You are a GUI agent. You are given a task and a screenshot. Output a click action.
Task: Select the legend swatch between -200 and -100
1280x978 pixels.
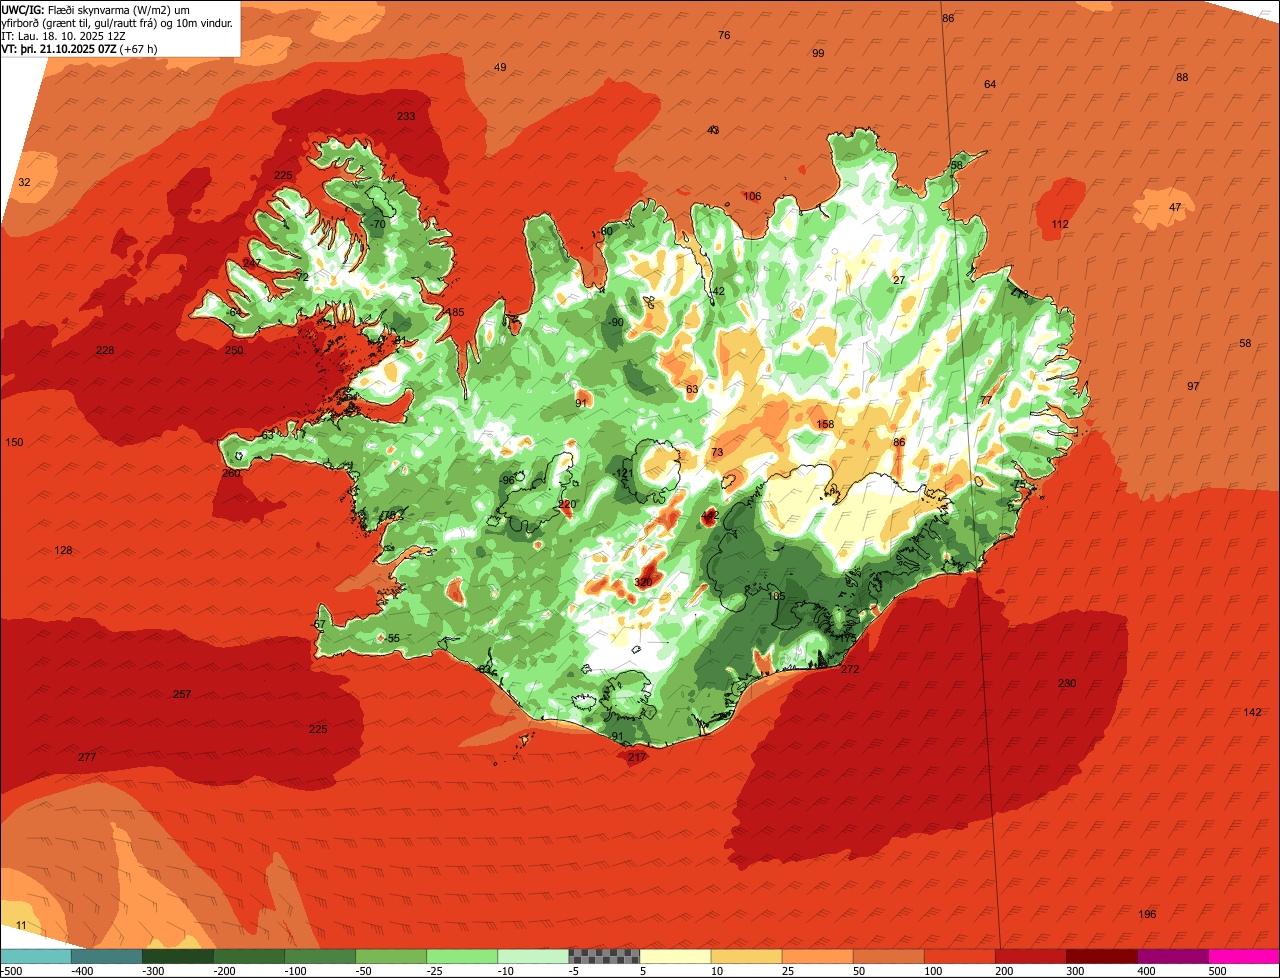point(249,956)
